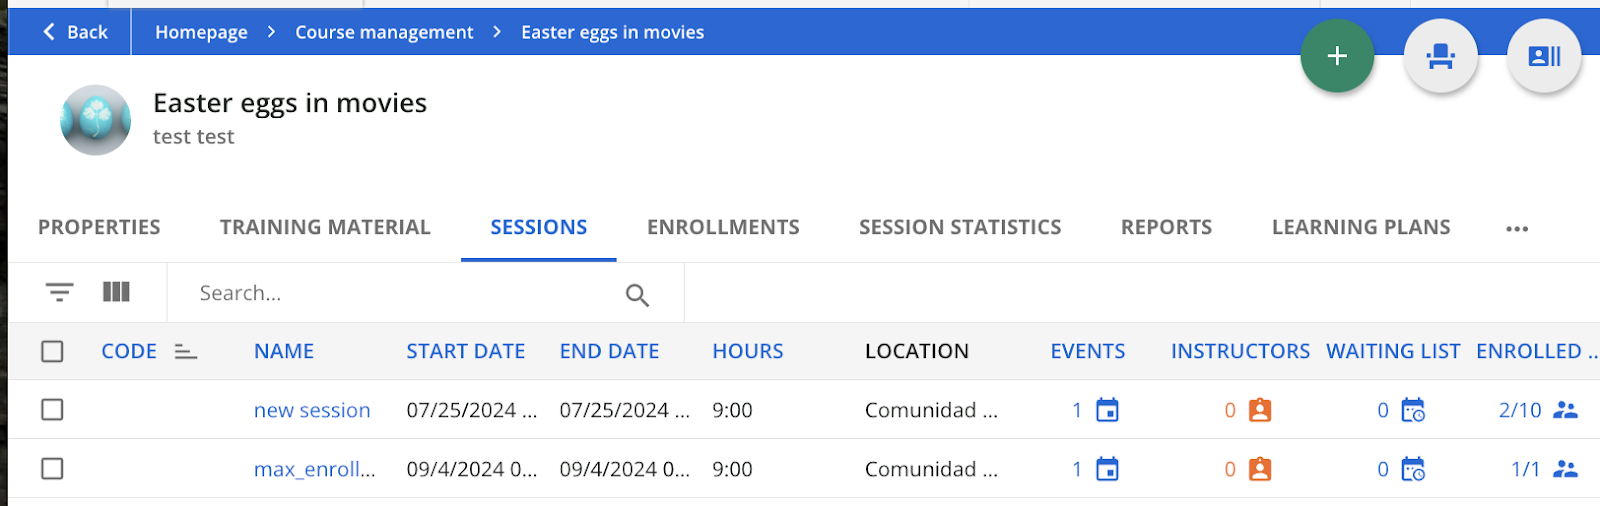Click the green plus add button

pyautogui.click(x=1337, y=56)
